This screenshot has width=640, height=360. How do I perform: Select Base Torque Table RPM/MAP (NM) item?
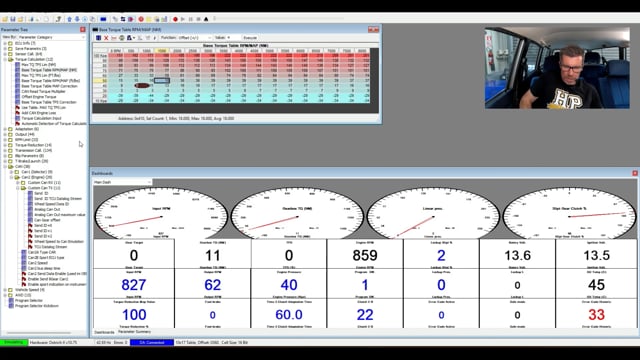pyautogui.click(x=49, y=70)
